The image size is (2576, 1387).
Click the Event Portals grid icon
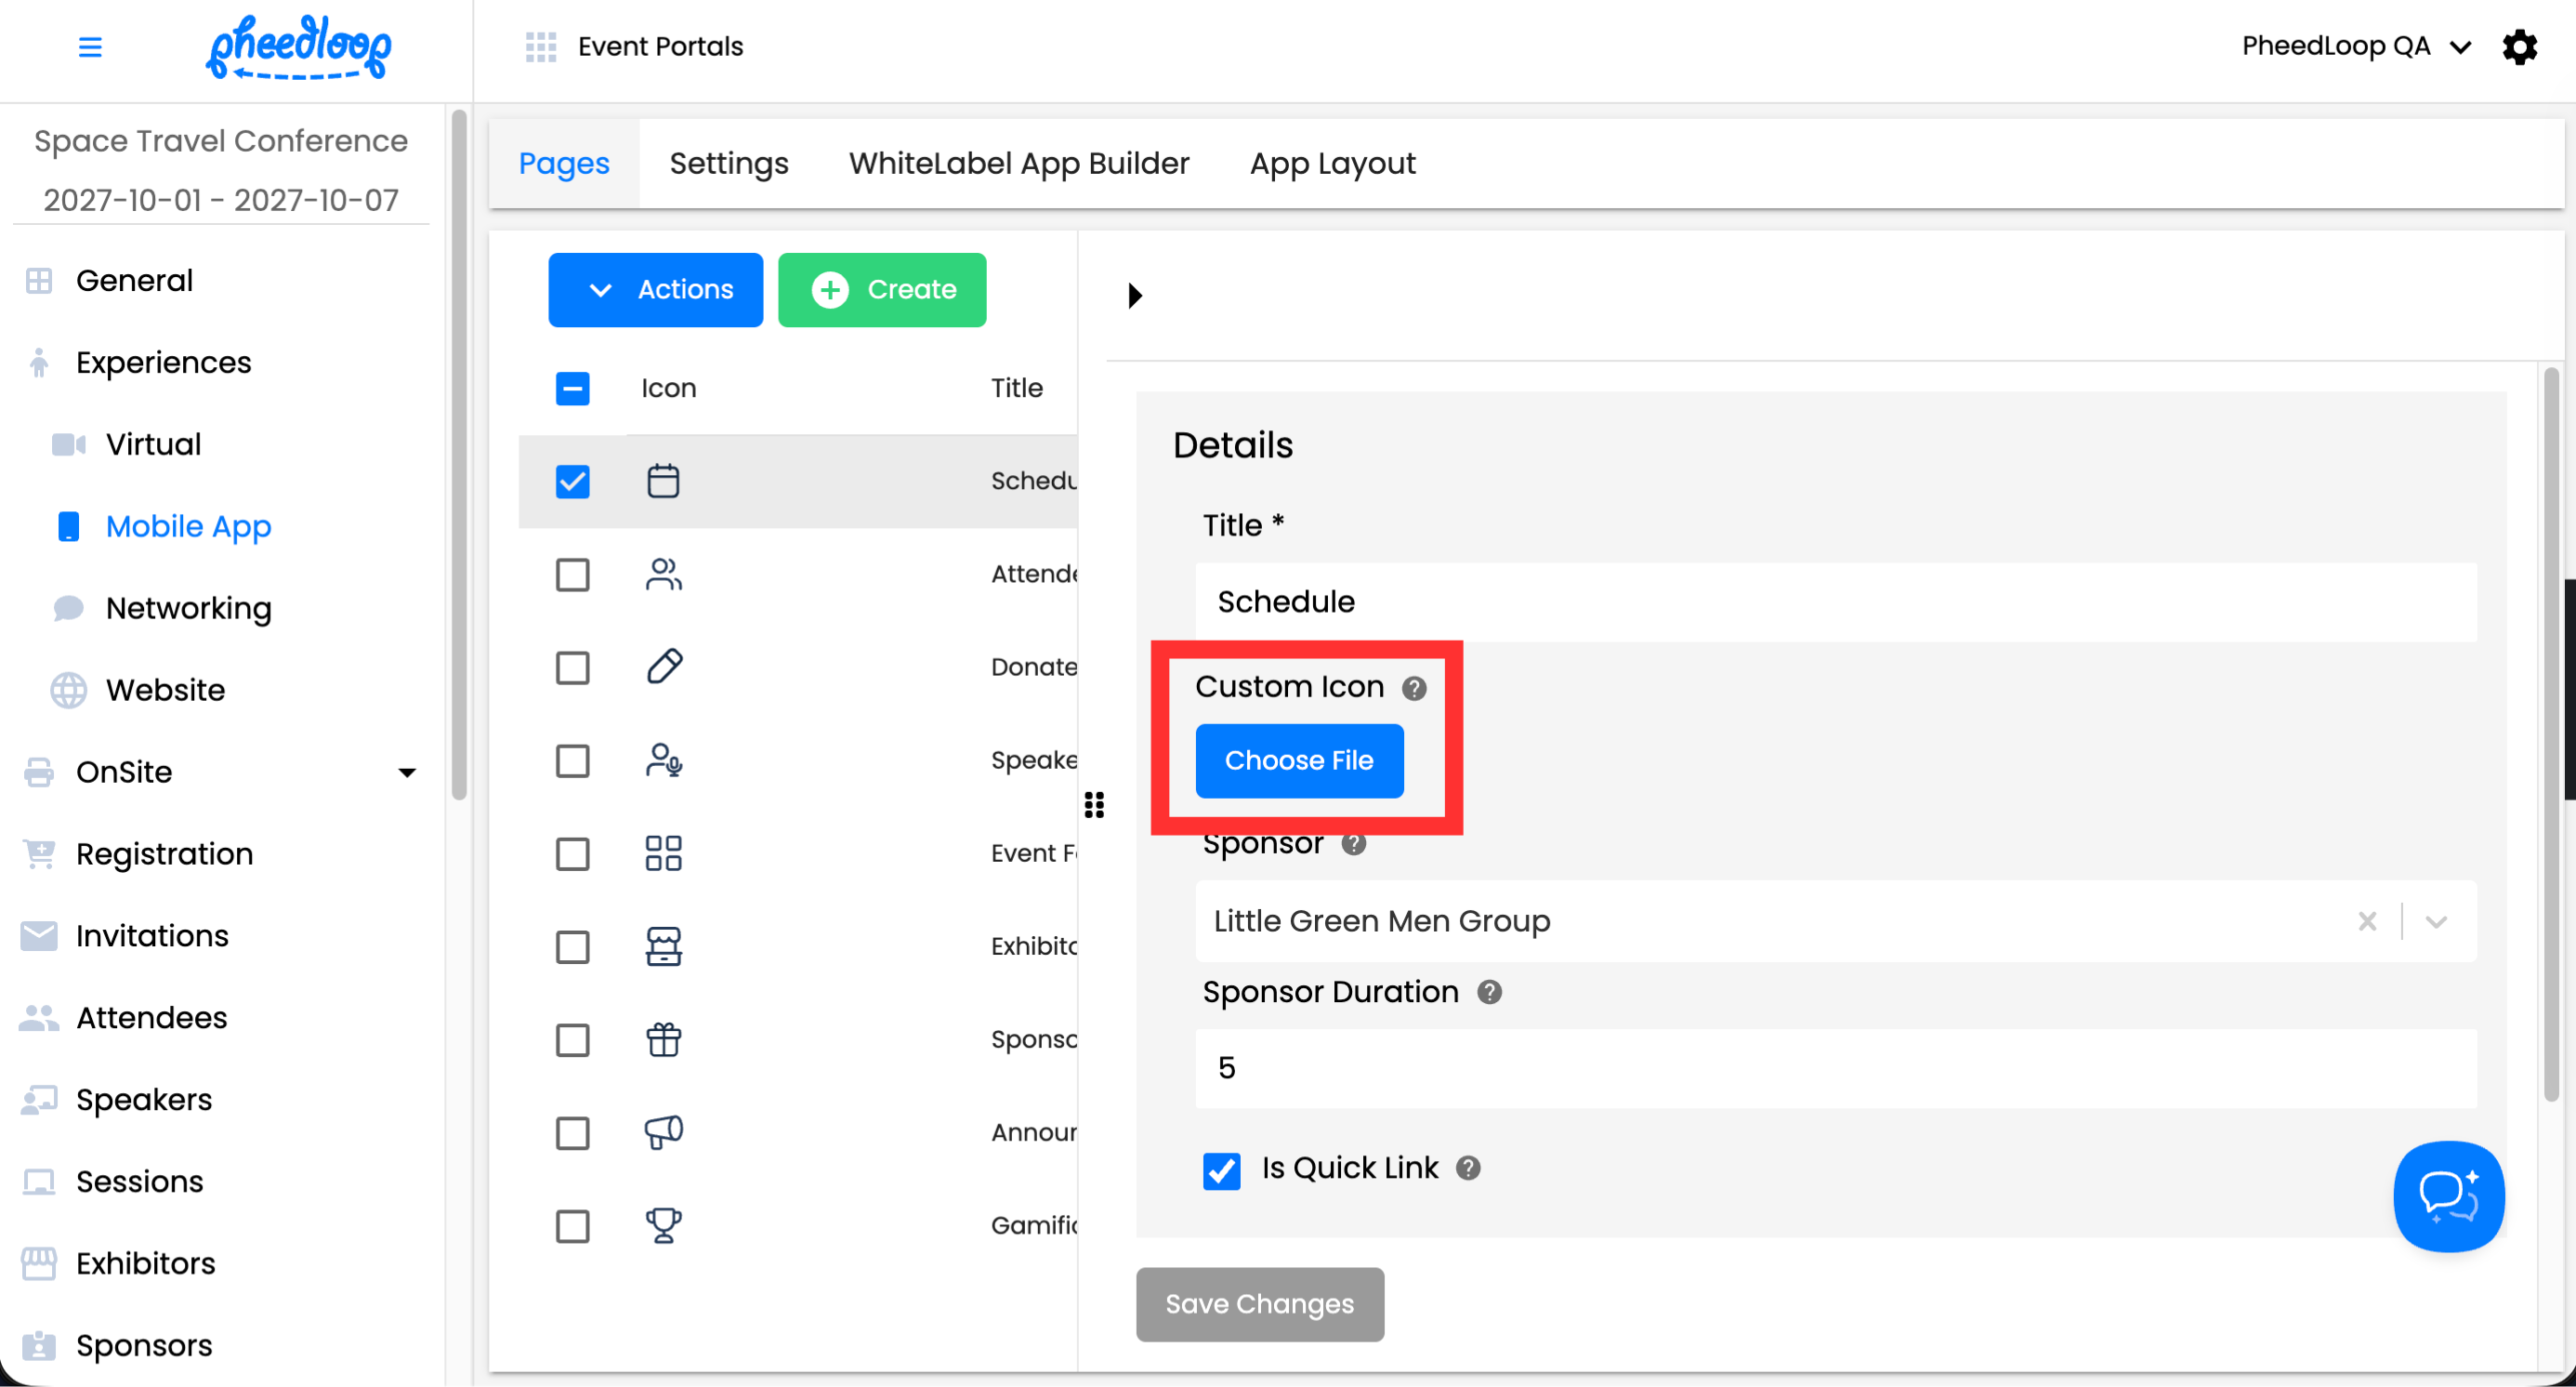pos(540,46)
